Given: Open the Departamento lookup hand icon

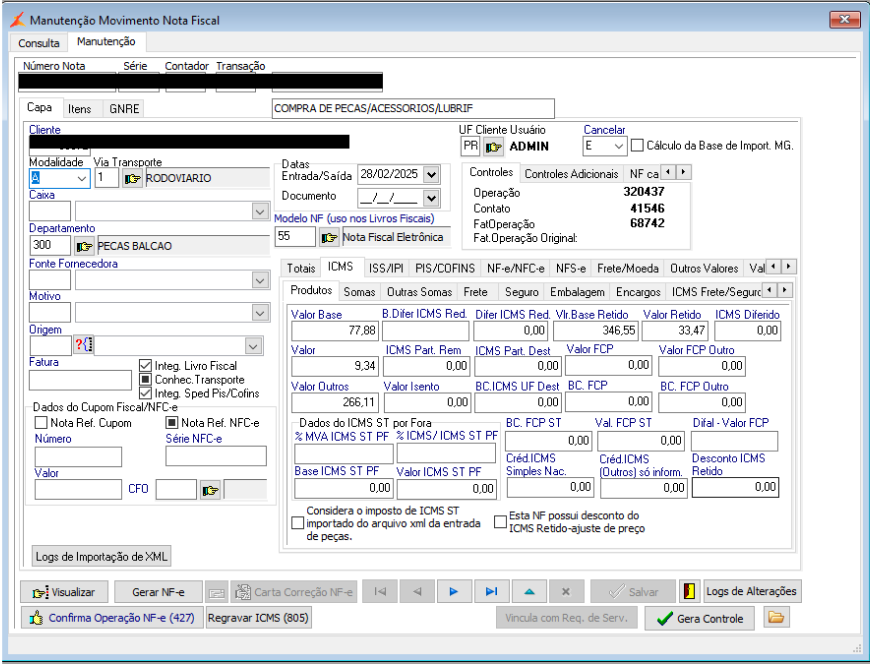Looking at the screenshot, I should 84,246.
